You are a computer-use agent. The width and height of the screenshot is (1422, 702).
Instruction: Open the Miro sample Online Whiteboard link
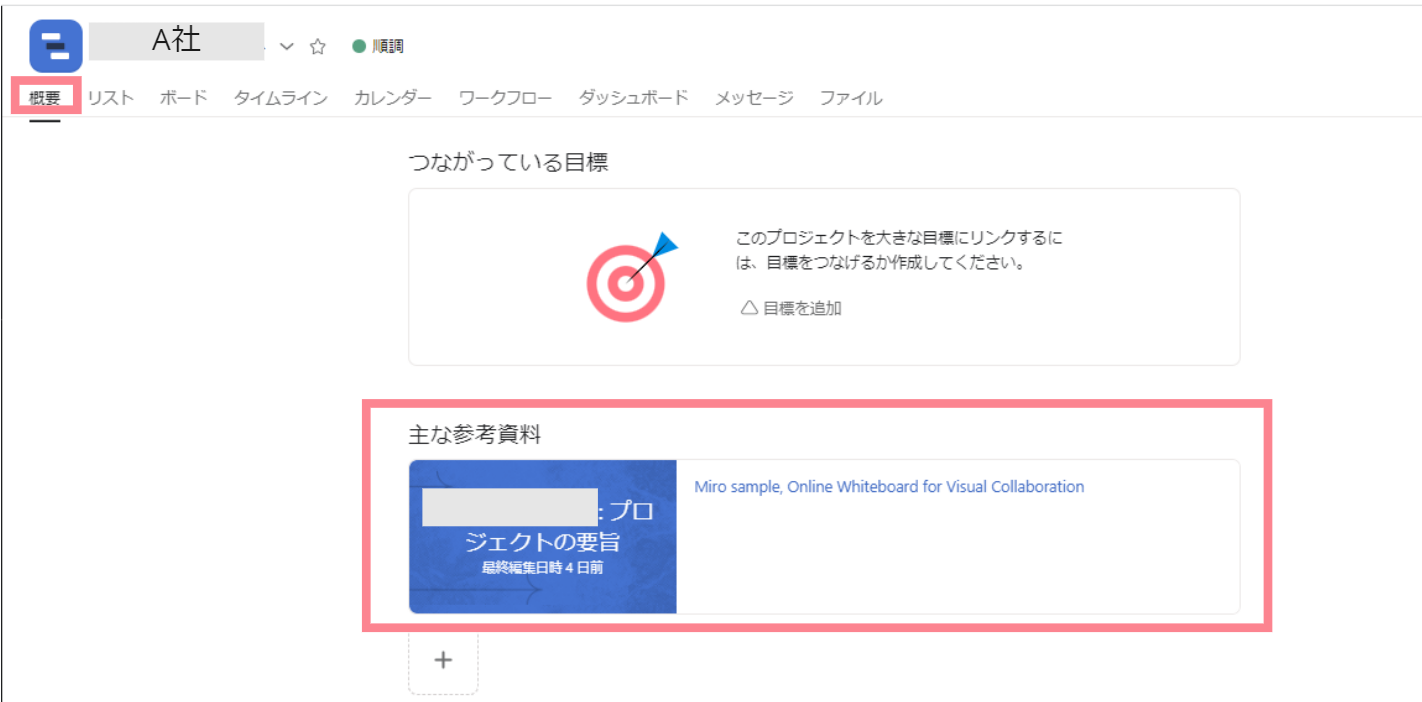[x=889, y=487]
